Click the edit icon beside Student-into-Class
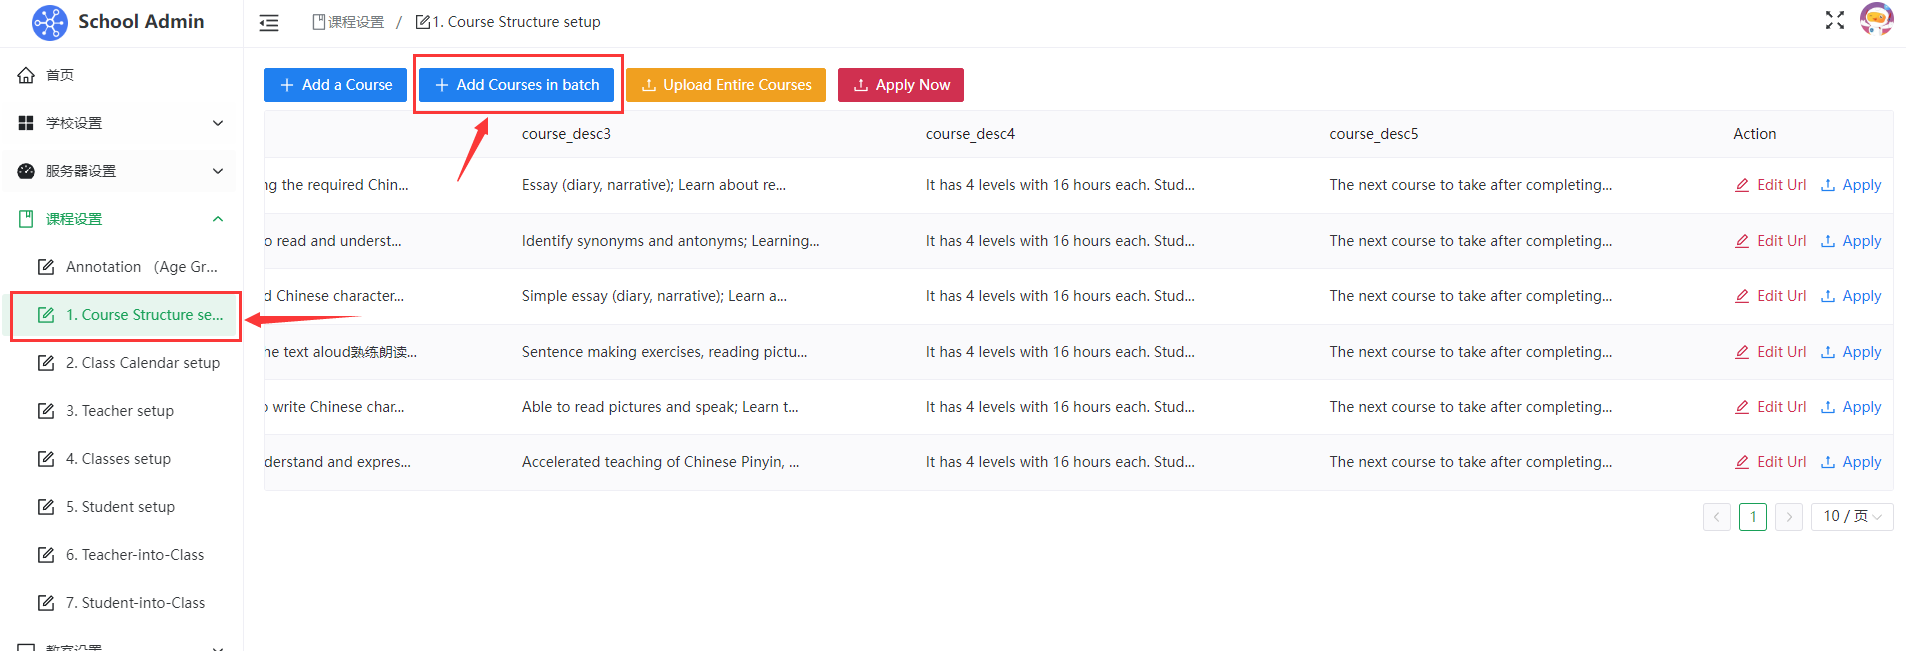The image size is (1906, 651). 46,603
